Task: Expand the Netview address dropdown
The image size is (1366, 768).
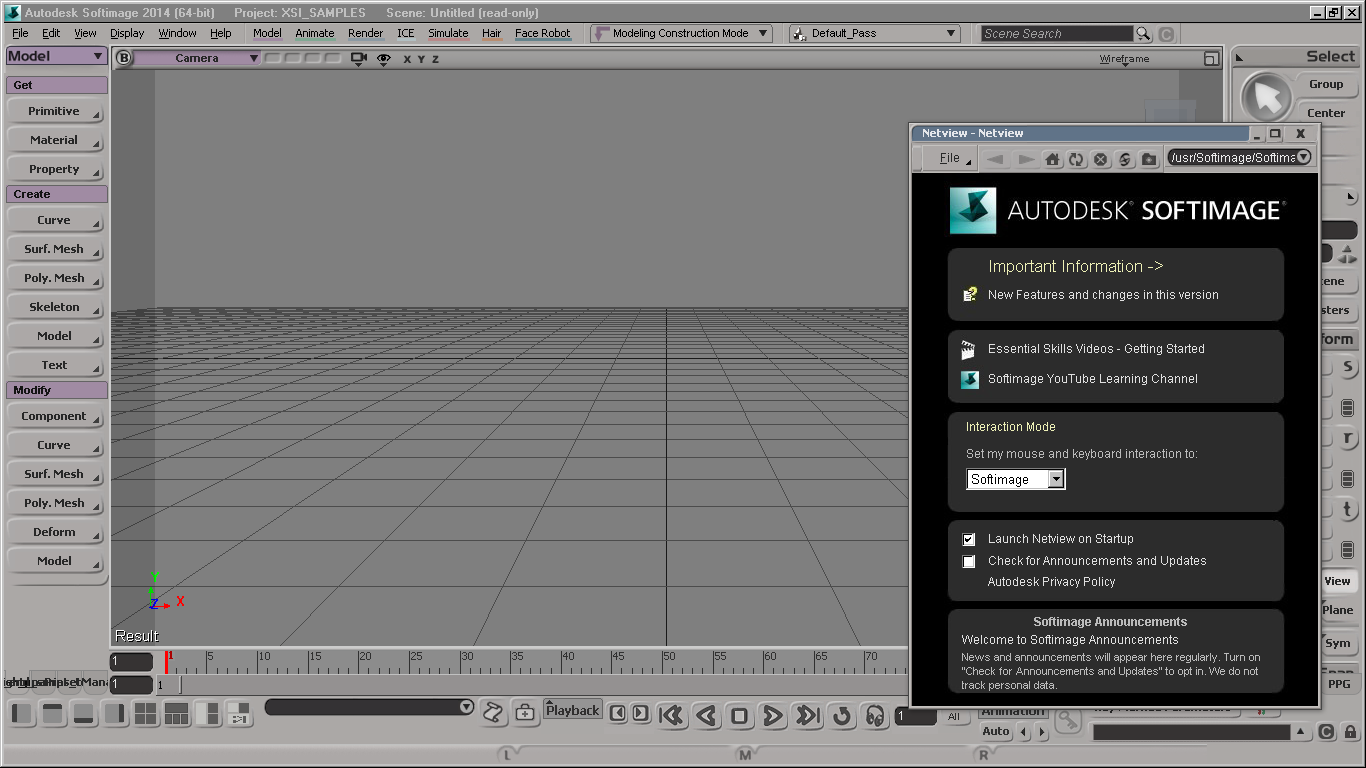Action: 1304,157
